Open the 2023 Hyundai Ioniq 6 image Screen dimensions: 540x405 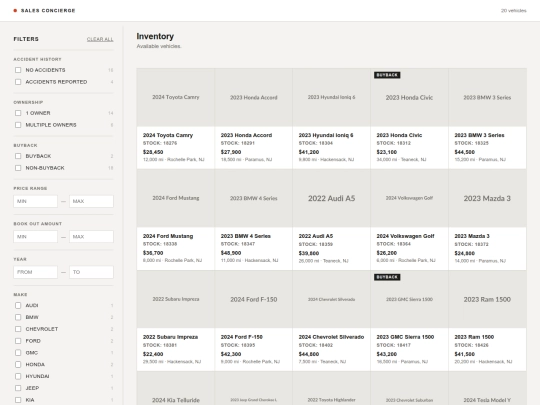(x=332, y=97)
